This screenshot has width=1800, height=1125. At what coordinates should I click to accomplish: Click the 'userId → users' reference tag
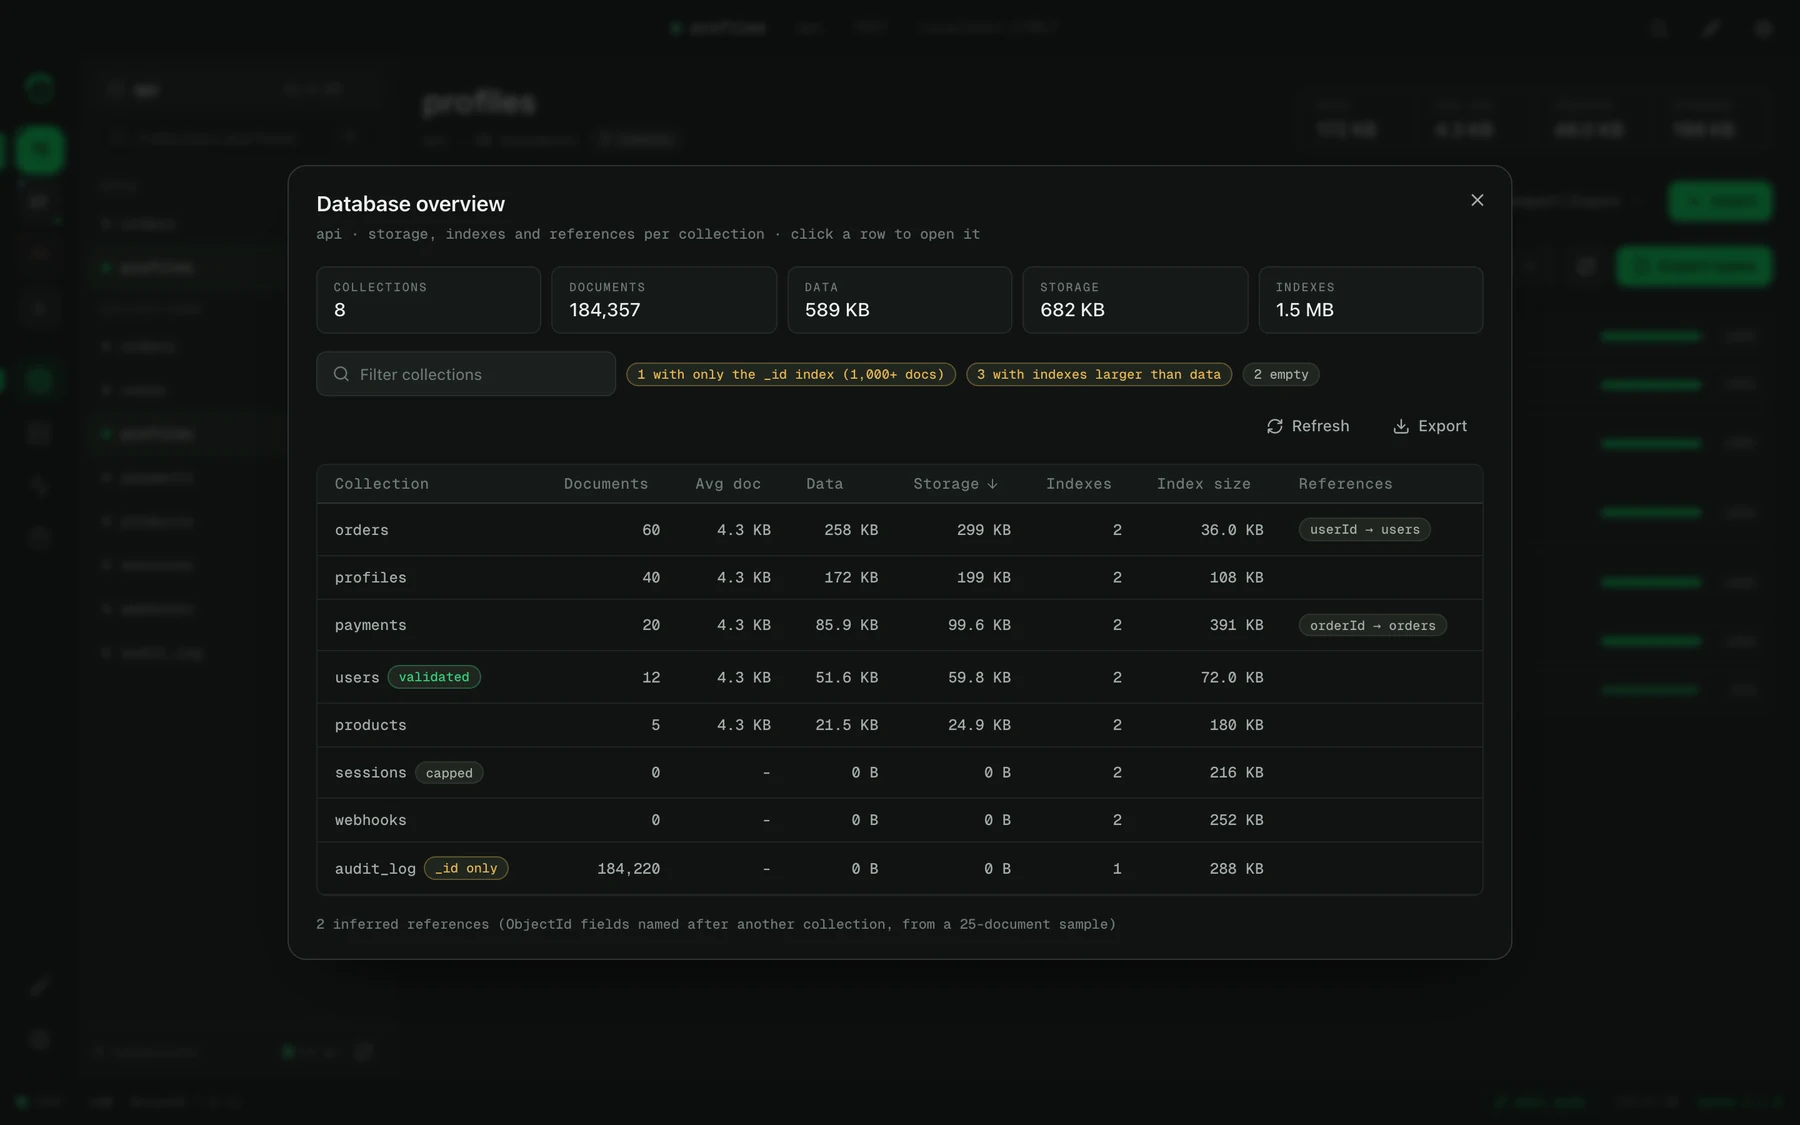point(1364,530)
